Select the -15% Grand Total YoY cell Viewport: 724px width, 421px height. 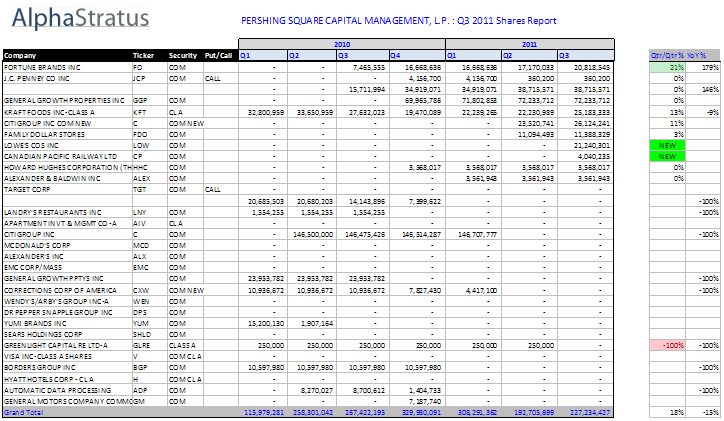point(702,413)
